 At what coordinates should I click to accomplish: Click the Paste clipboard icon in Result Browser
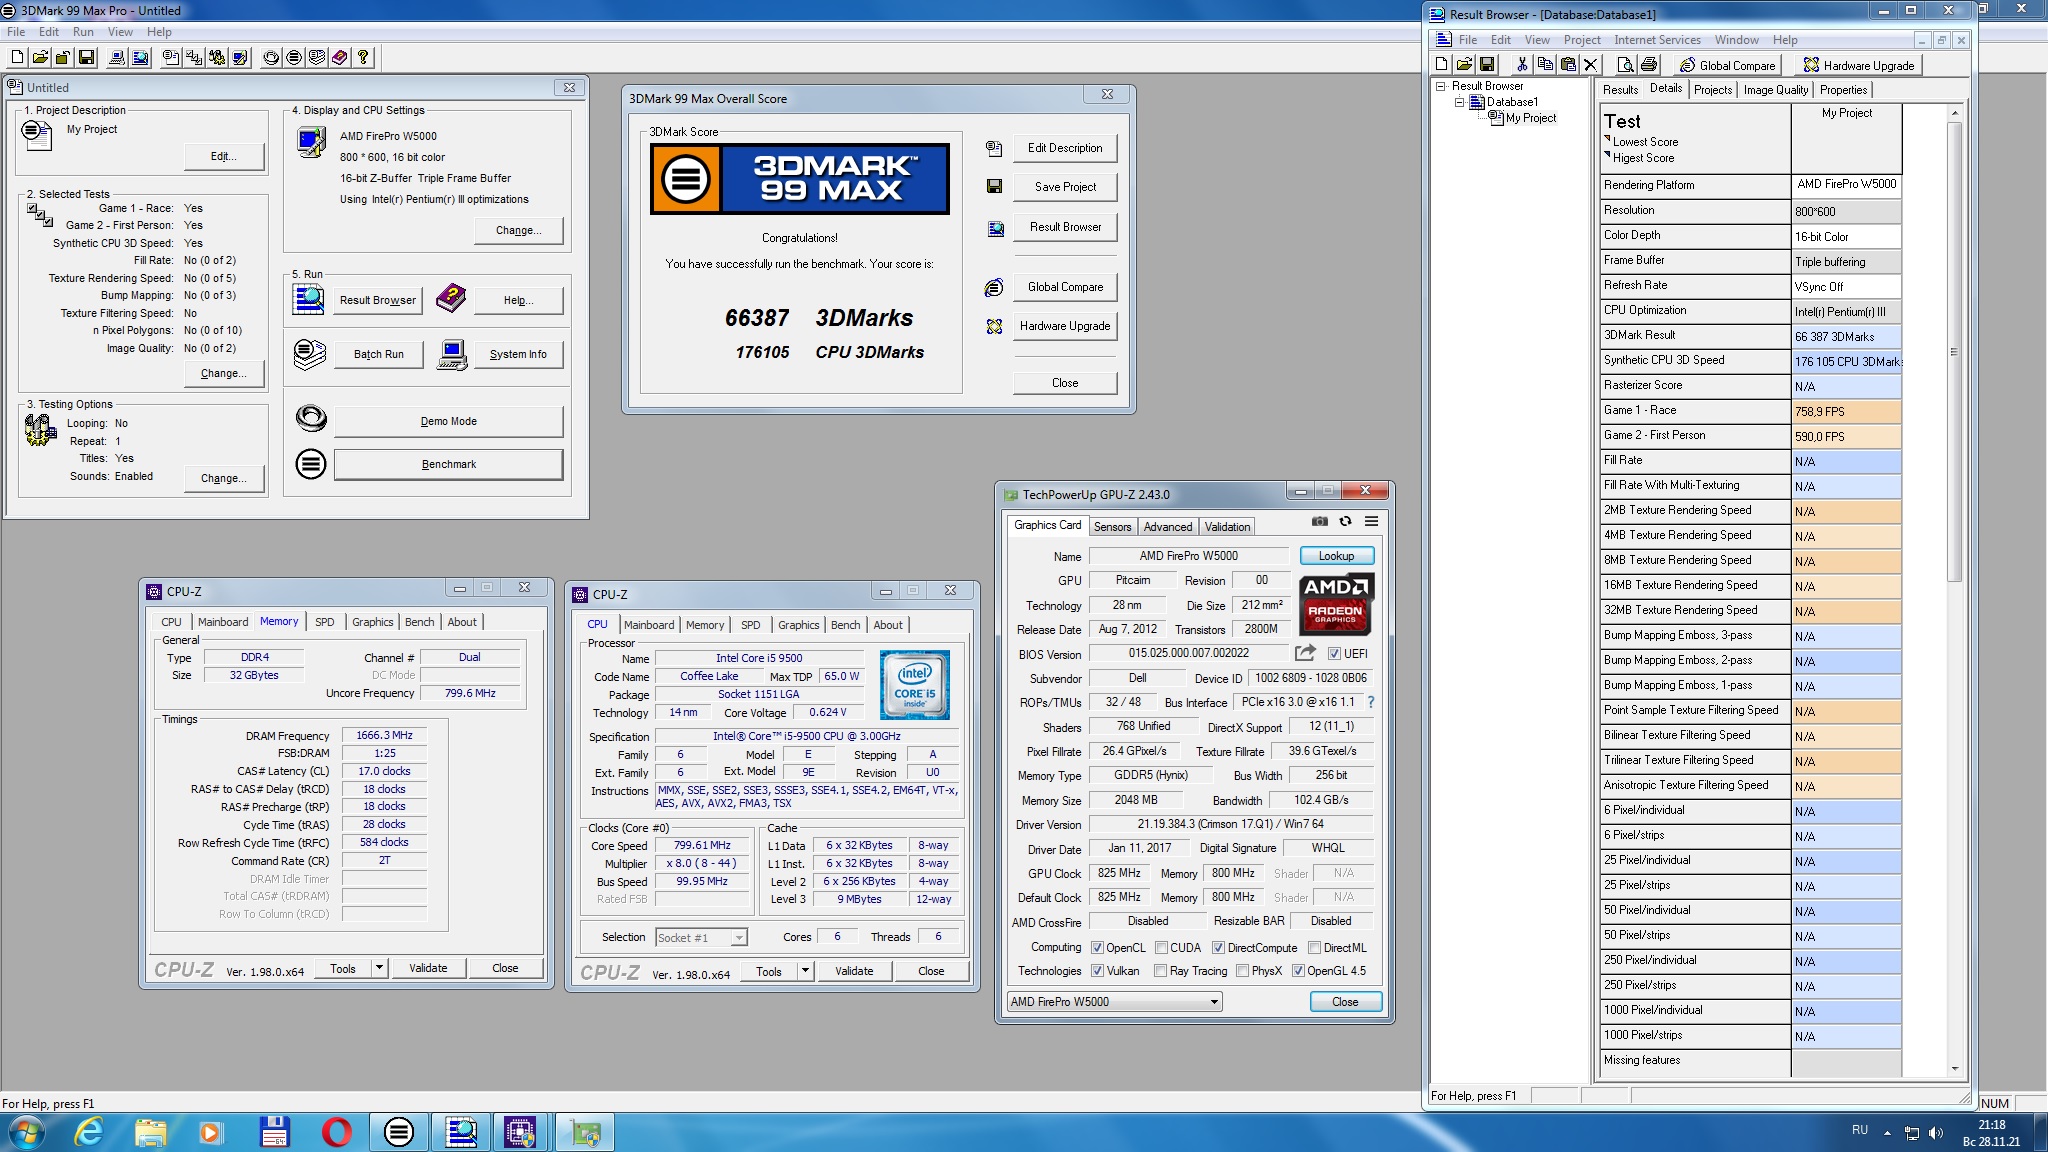coord(1568,65)
